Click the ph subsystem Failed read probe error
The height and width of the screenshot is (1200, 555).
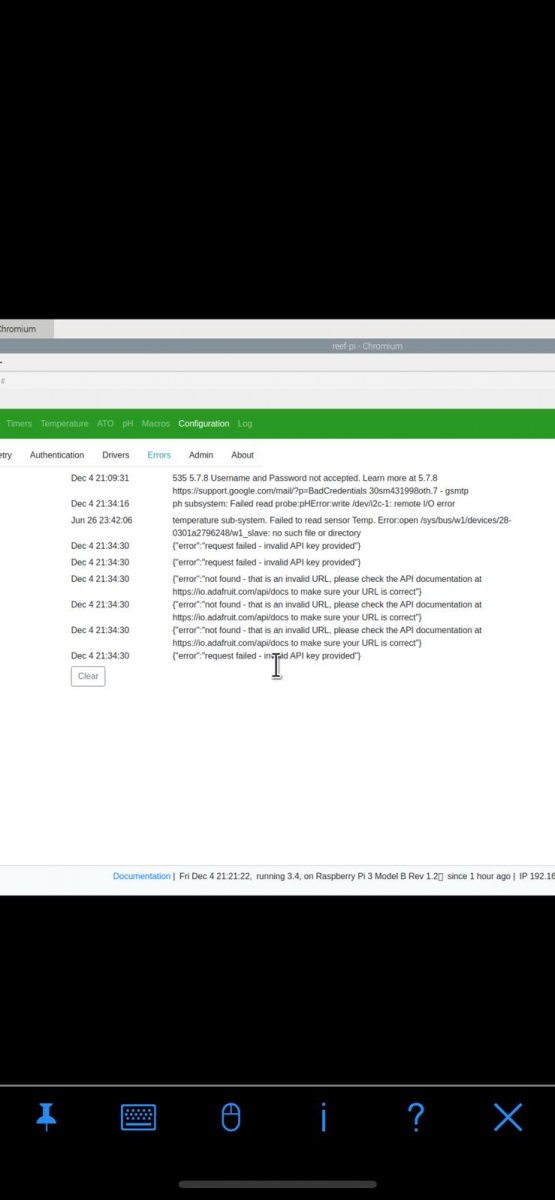(313, 504)
